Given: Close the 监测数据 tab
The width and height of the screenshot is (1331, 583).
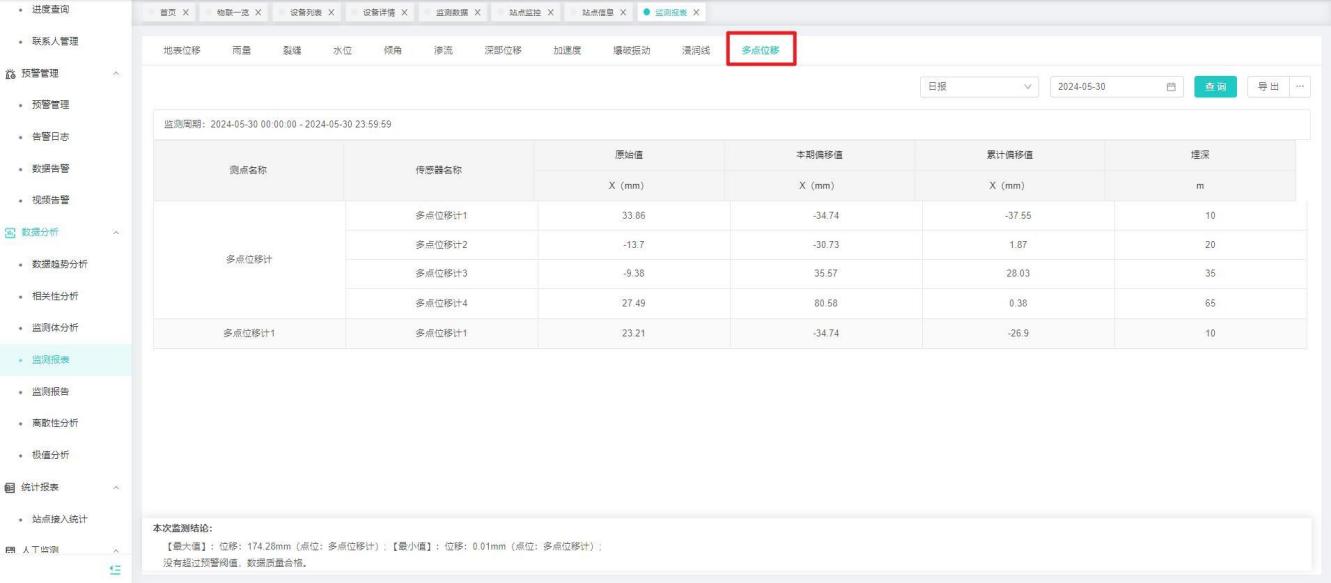Looking at the screenshot, I should 477,12.
